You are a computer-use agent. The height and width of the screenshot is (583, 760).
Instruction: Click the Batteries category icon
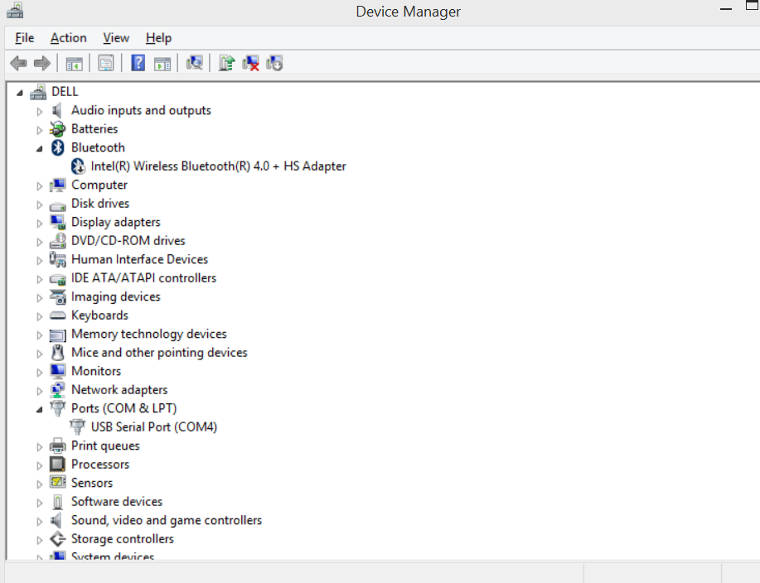coord(58,129)
